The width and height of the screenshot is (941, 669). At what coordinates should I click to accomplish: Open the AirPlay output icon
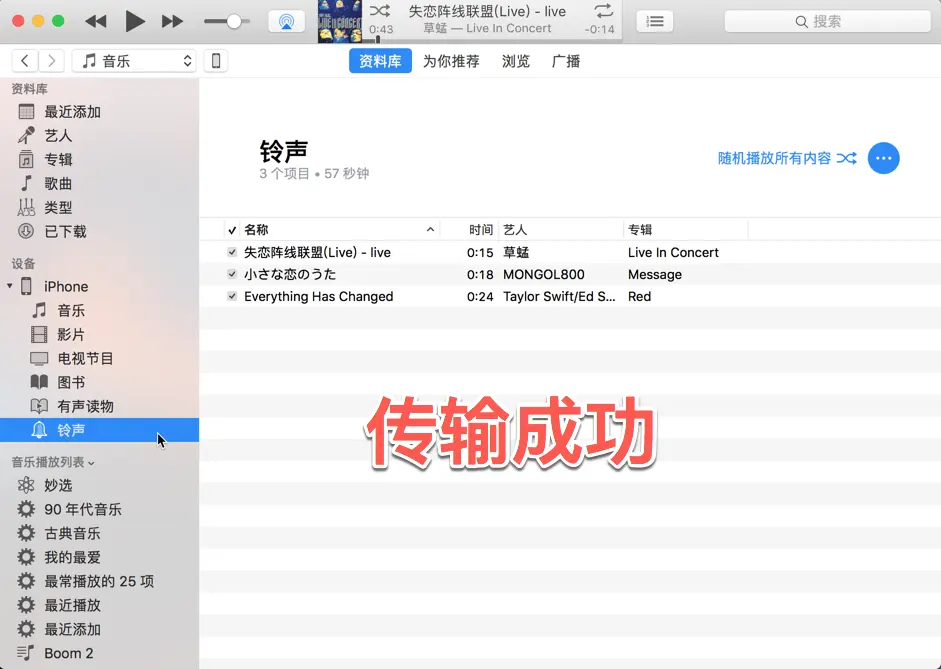[x=286, y=22]
